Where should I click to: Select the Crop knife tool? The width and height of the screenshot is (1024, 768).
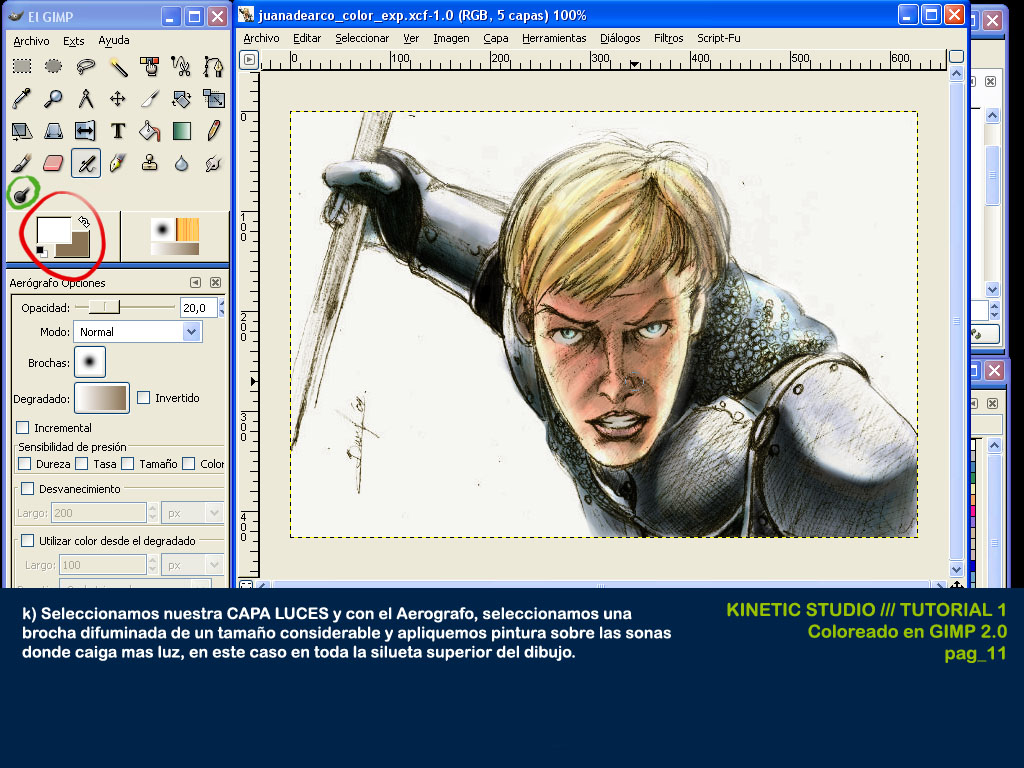150,99
